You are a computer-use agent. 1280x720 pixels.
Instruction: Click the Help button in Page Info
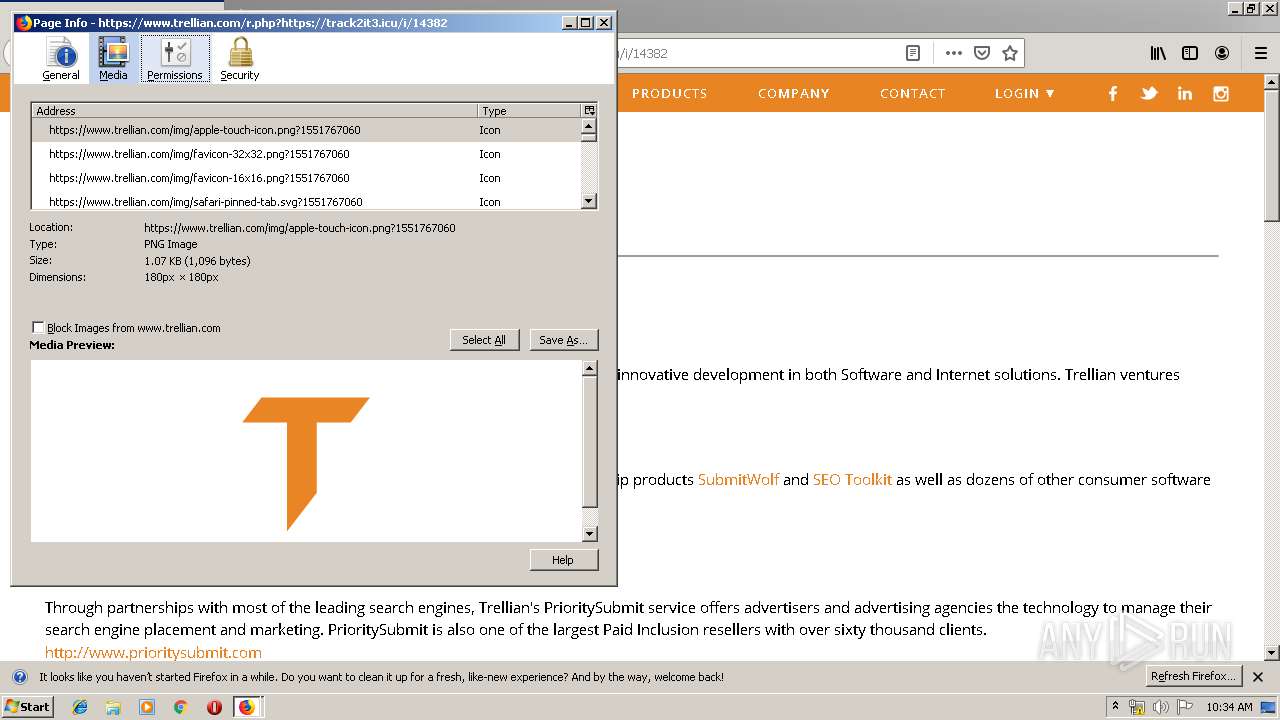pos(563,560)
